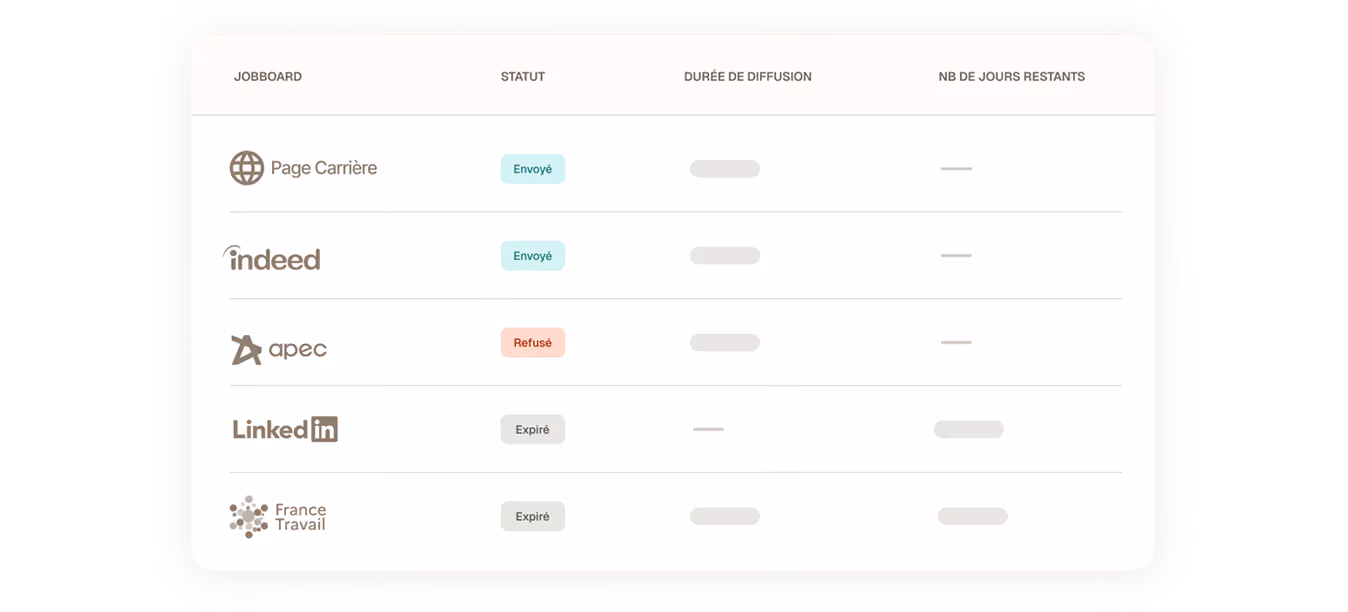Viewport: 1348px width, 612px height.
Task: Click the Expiré badge in LinkedIn row
Action: pos(533,430)
